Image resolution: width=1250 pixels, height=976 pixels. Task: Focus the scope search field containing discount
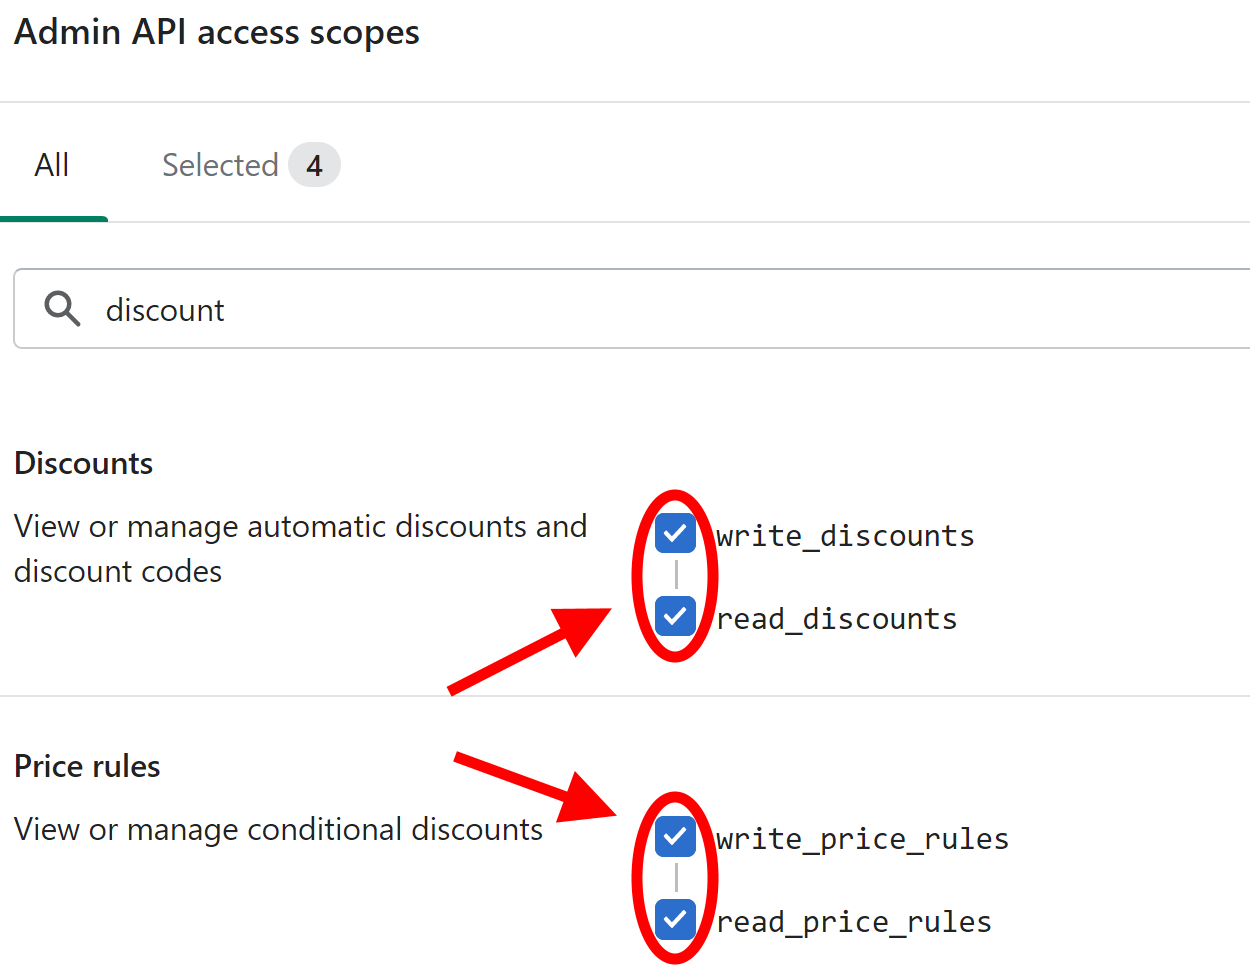(x=632, y=309)
